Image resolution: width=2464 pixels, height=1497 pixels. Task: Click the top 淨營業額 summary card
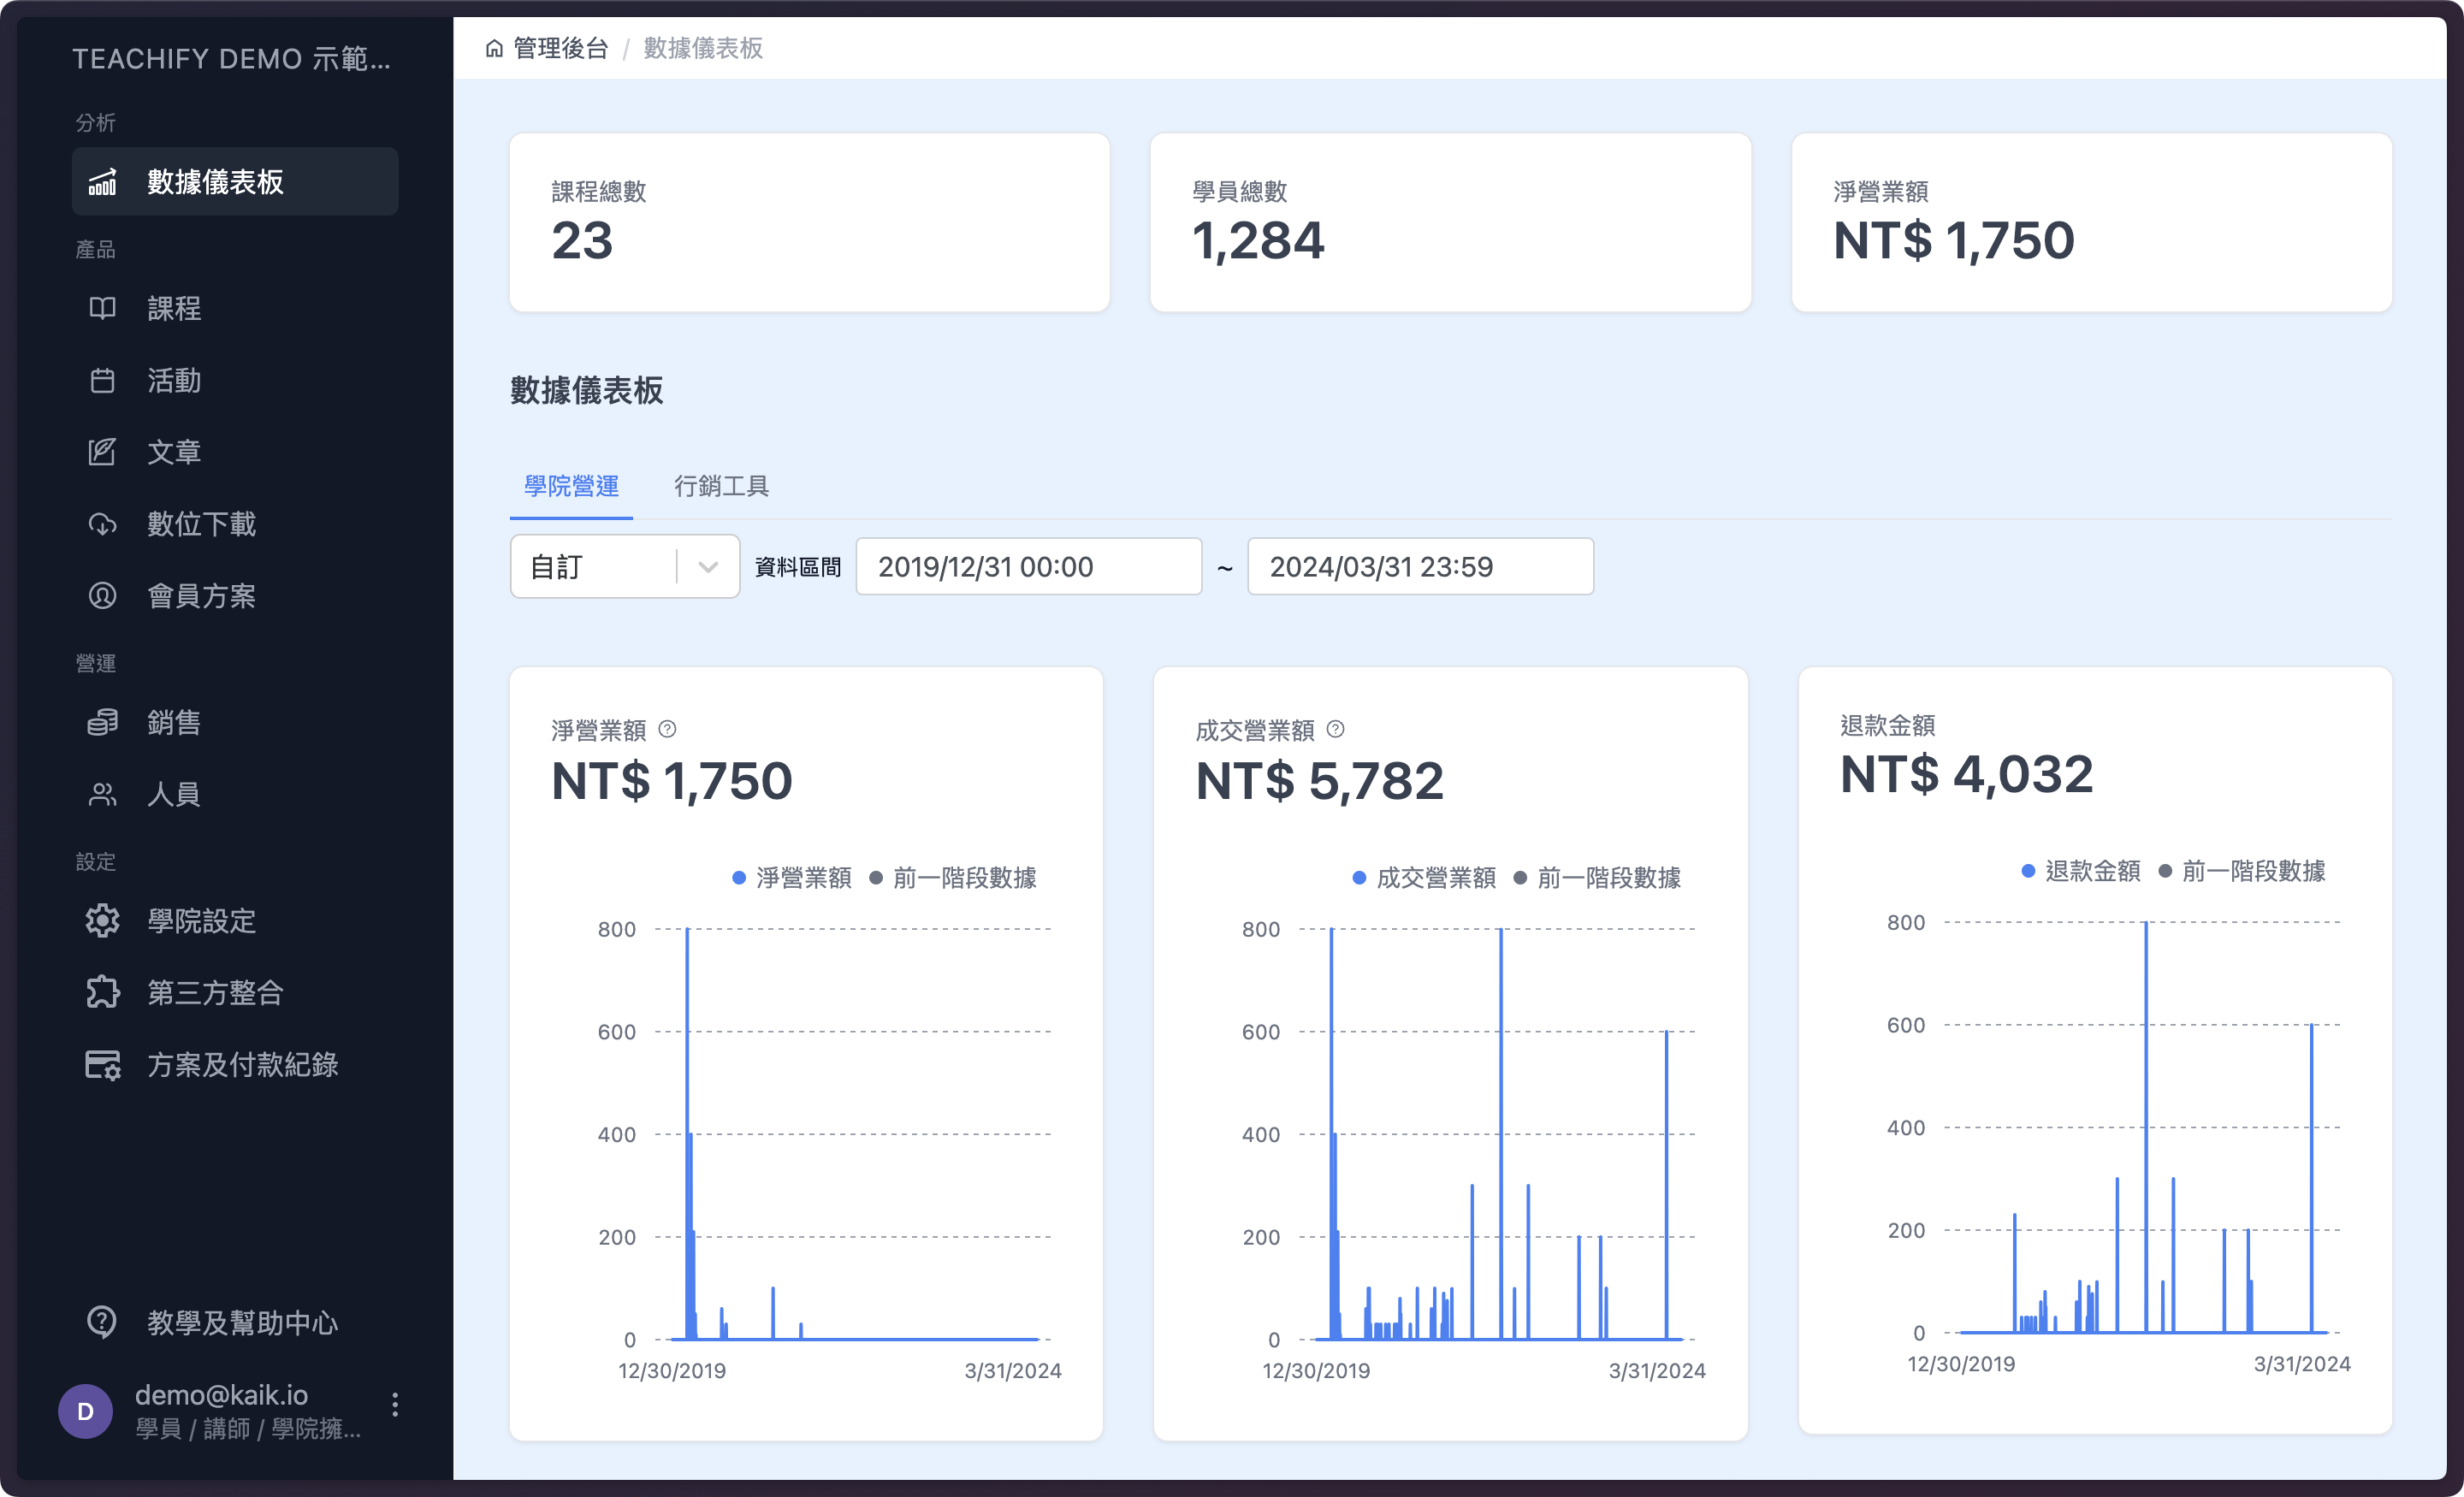[2091, 222]
